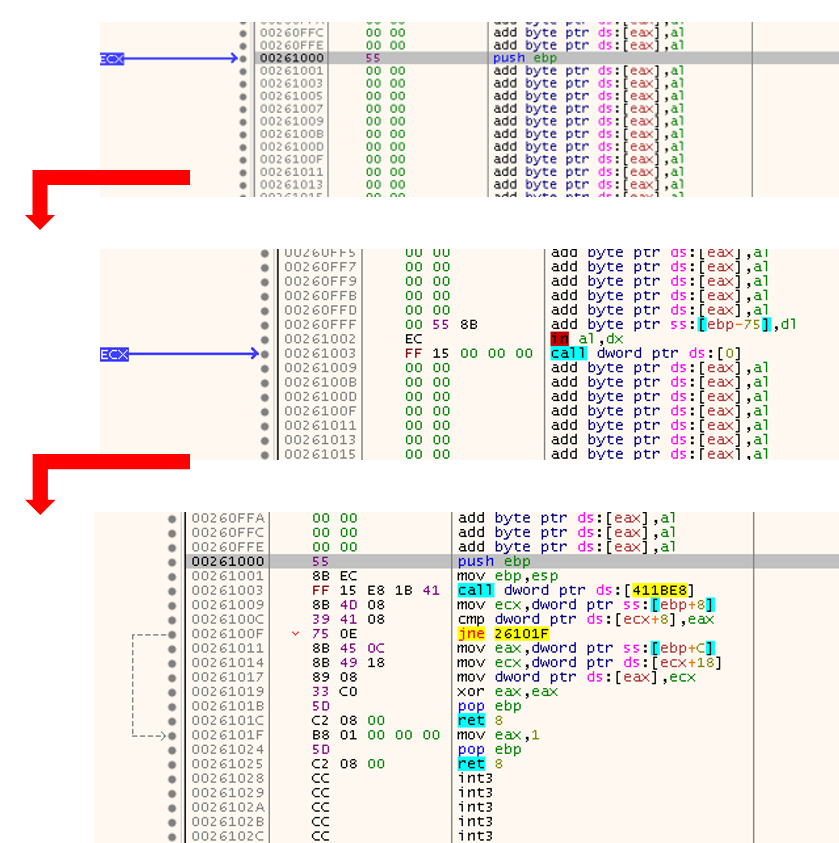Select the first ret 8 instruction at 0026101C
This screenshot has height=843, width=839.
click(x=480, y=720)
